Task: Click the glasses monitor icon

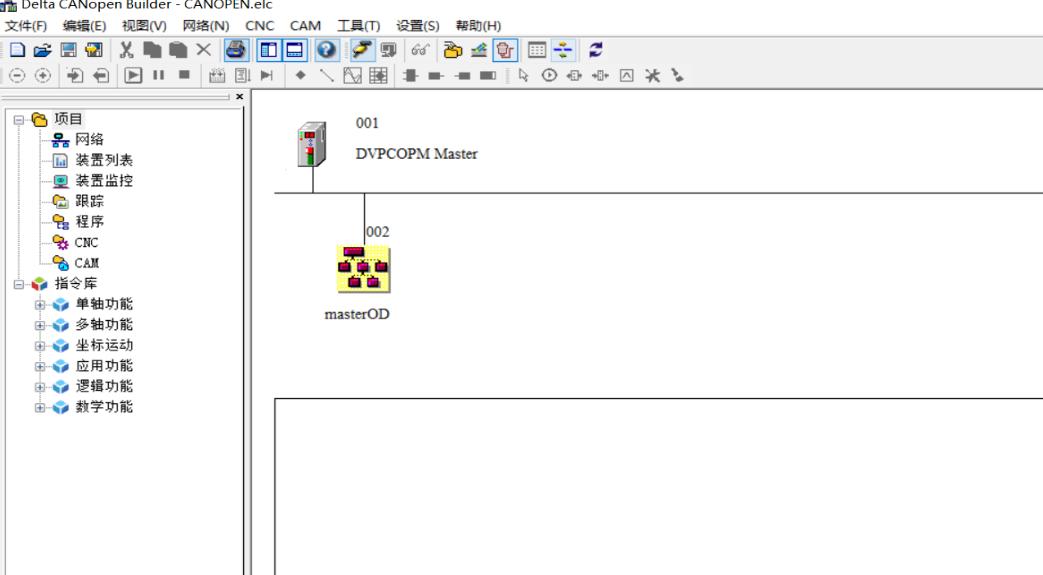Action: point(420,50)
